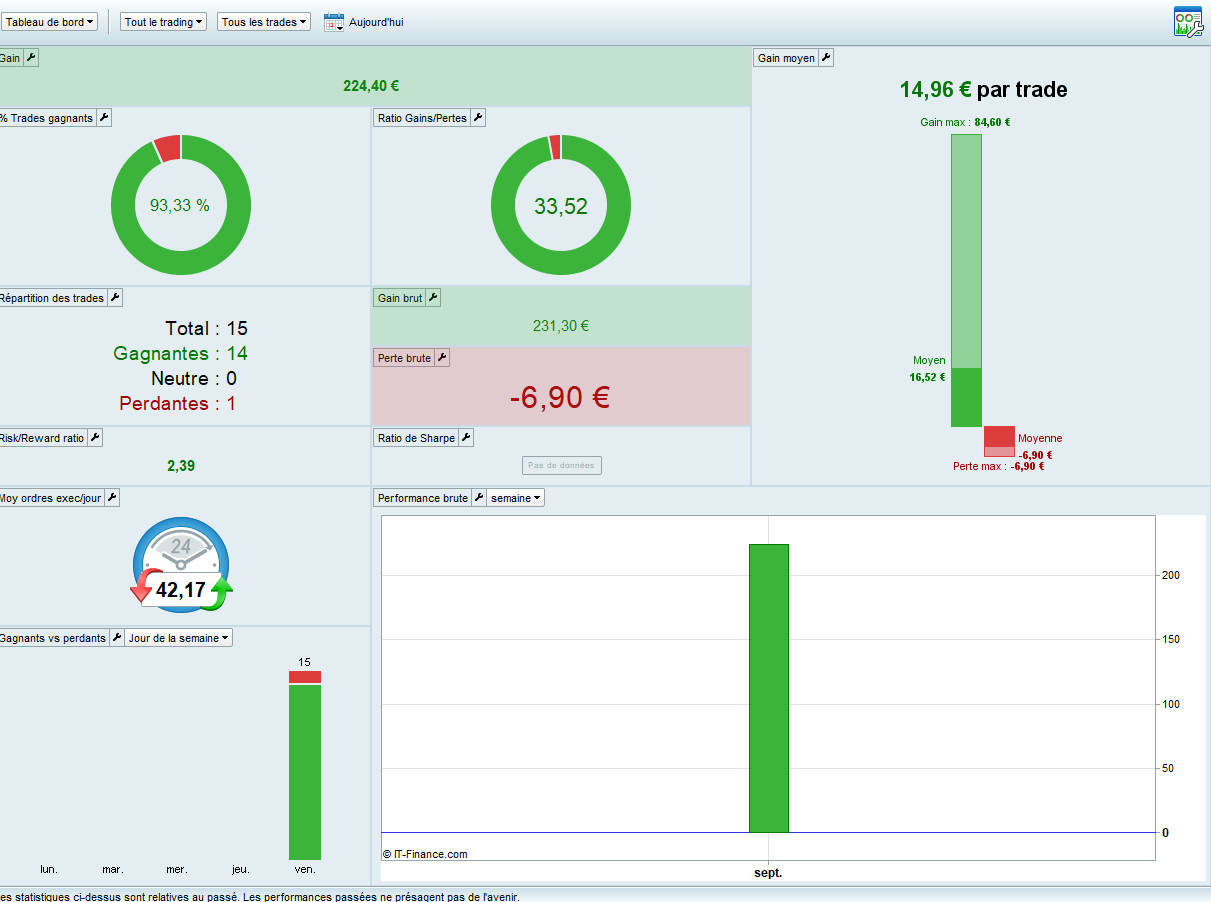Screen dimensions: 1211x902
Task: Open the Tout le trading dropdown
Action: 164,22
